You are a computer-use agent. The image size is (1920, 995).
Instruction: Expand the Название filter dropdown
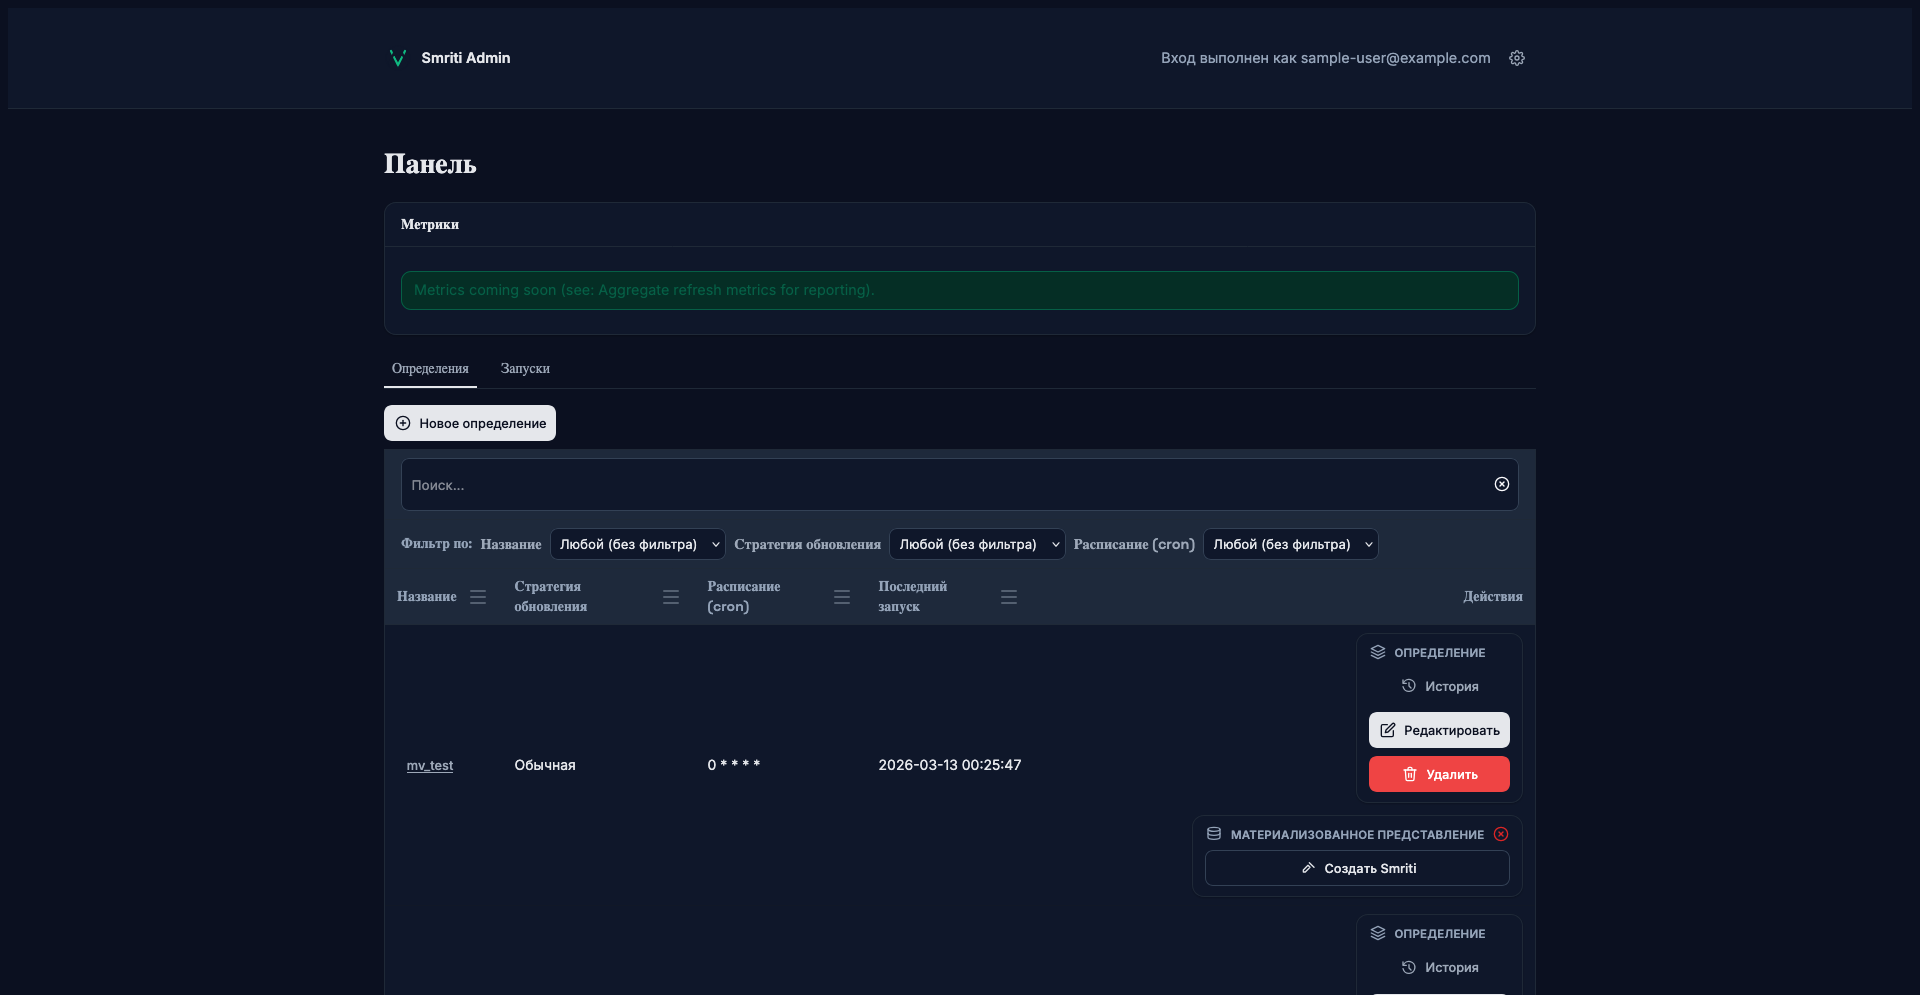(x=637, y=544)
